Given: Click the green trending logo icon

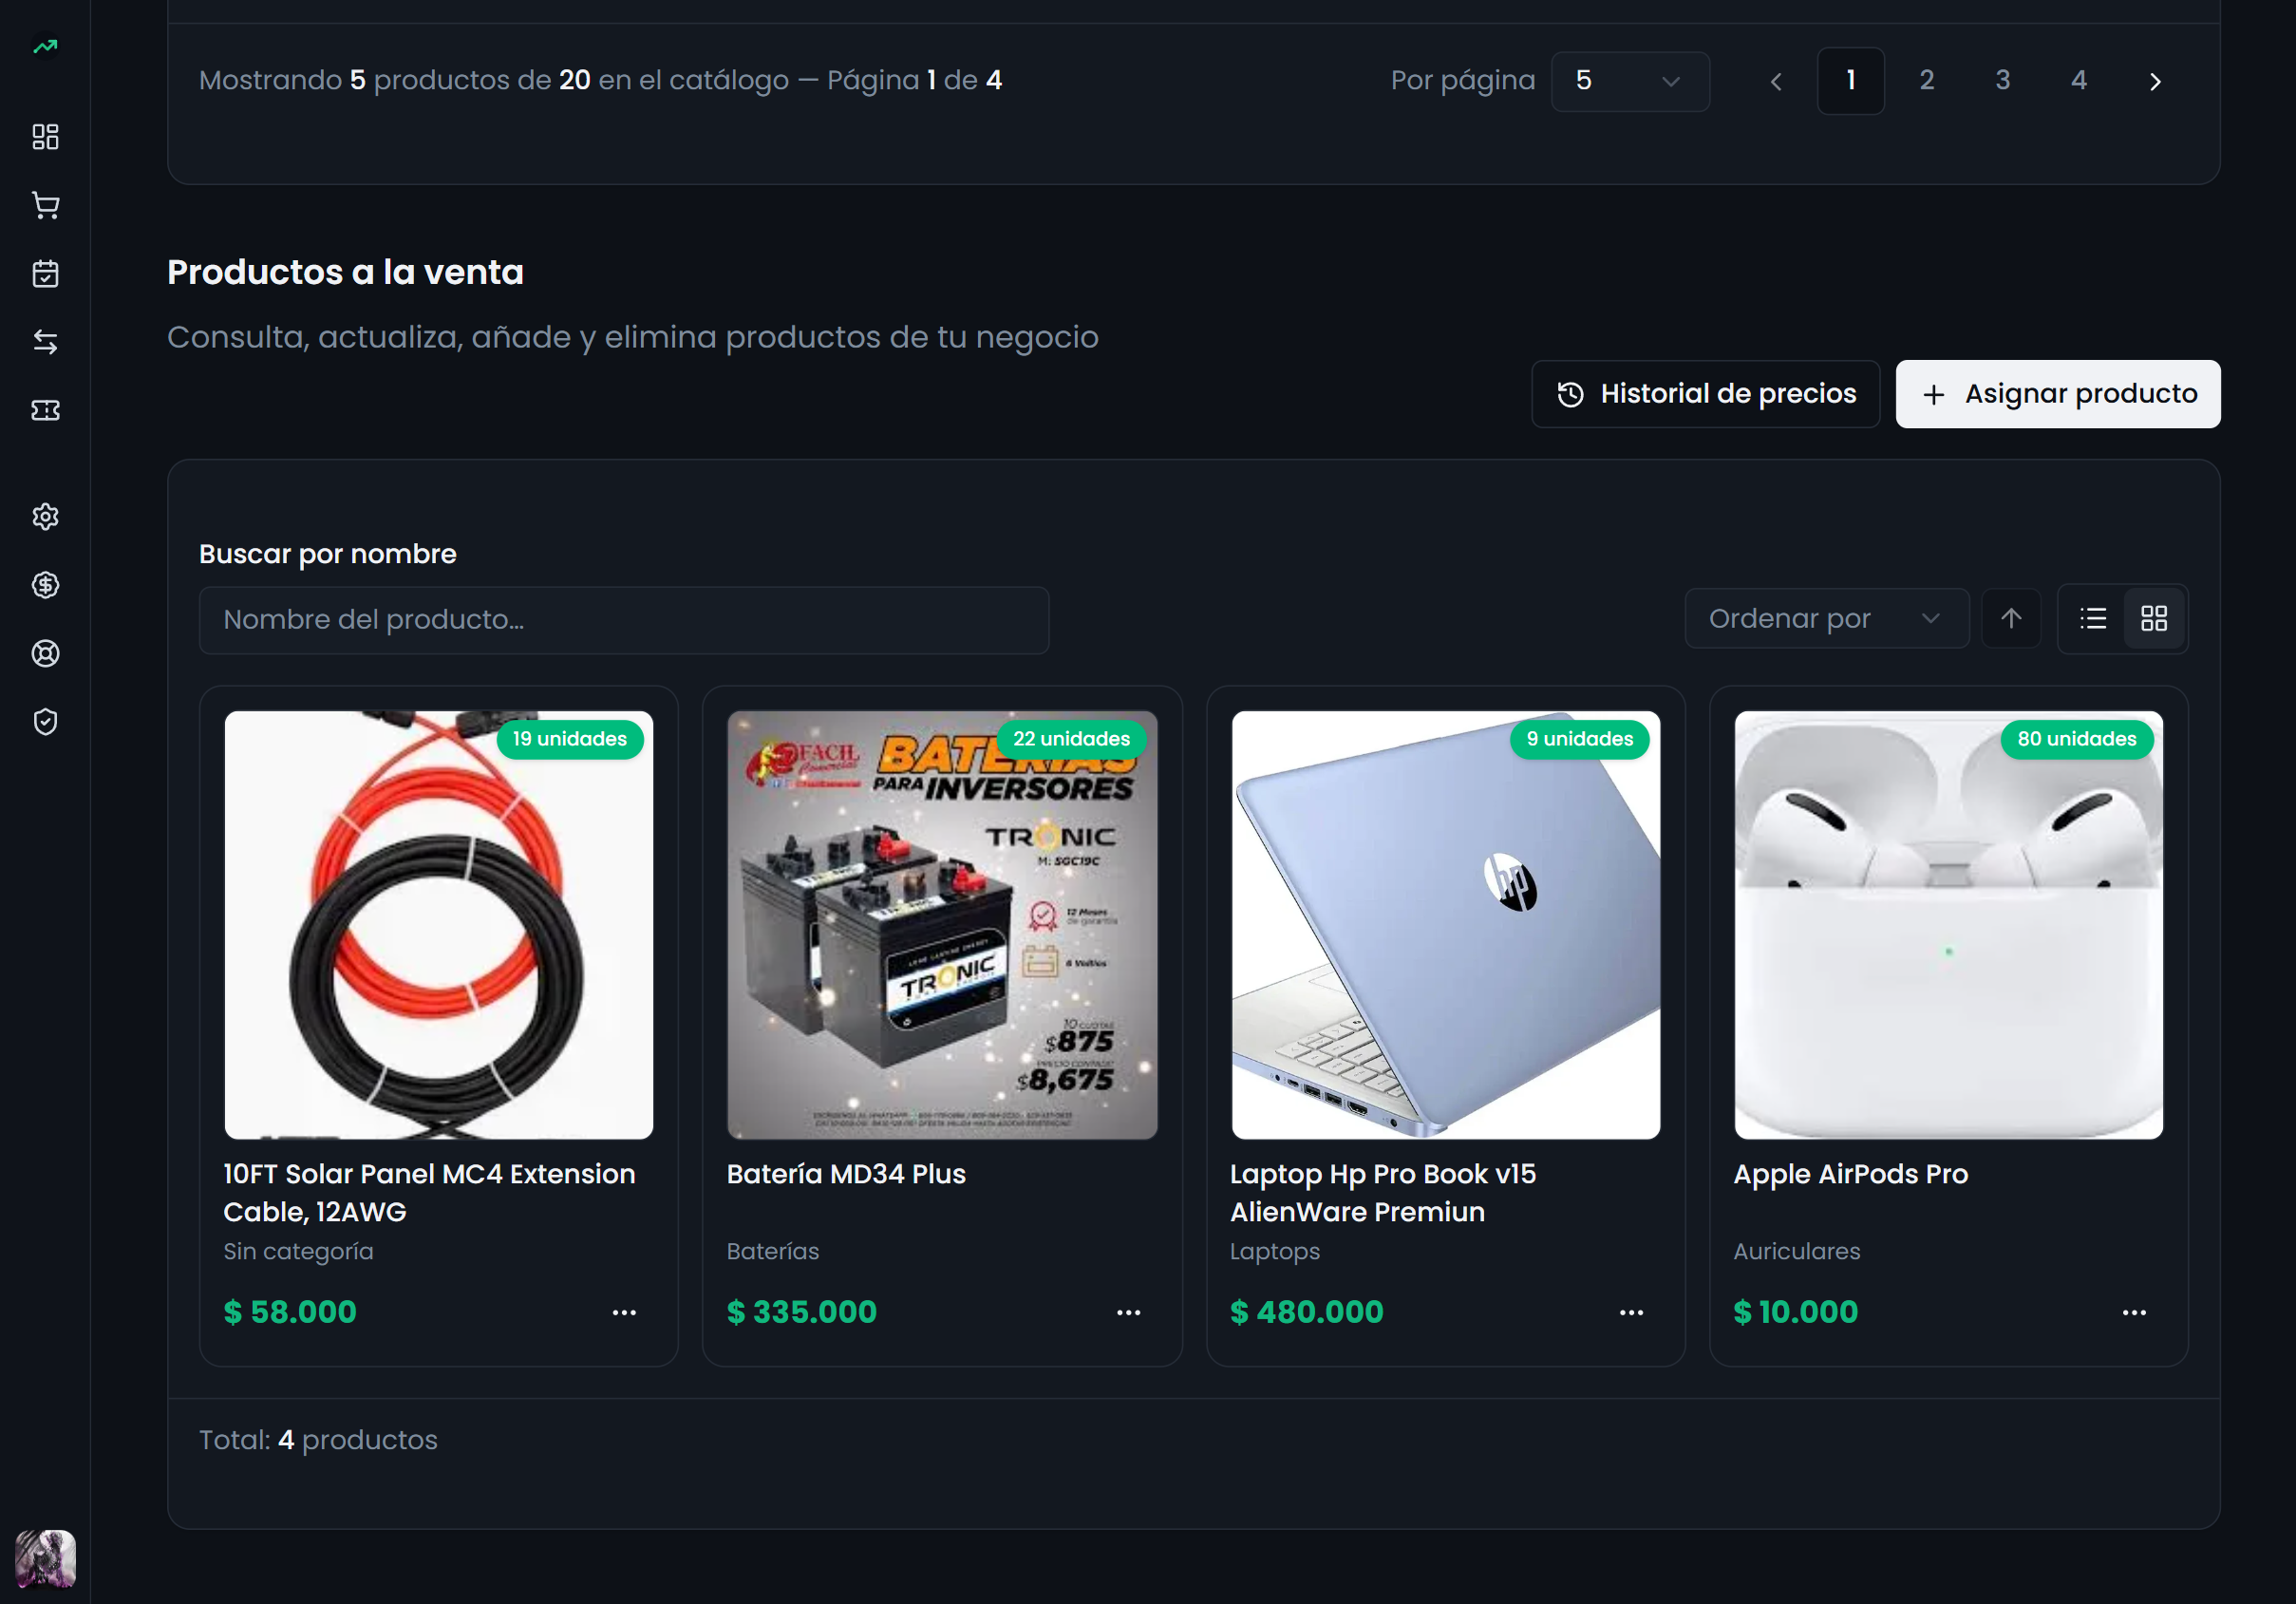Looking at the screenshot, I should 45,46.
